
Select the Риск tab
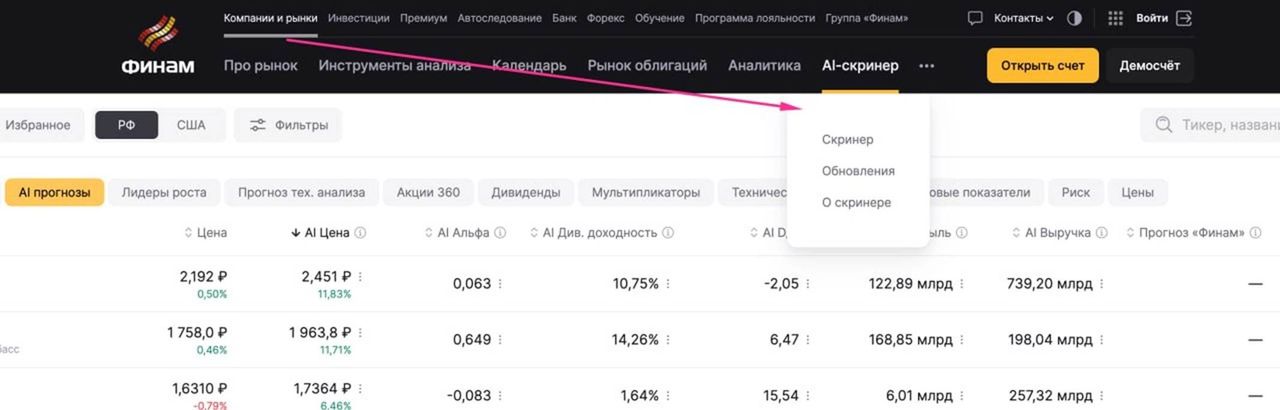point(1076,193)
